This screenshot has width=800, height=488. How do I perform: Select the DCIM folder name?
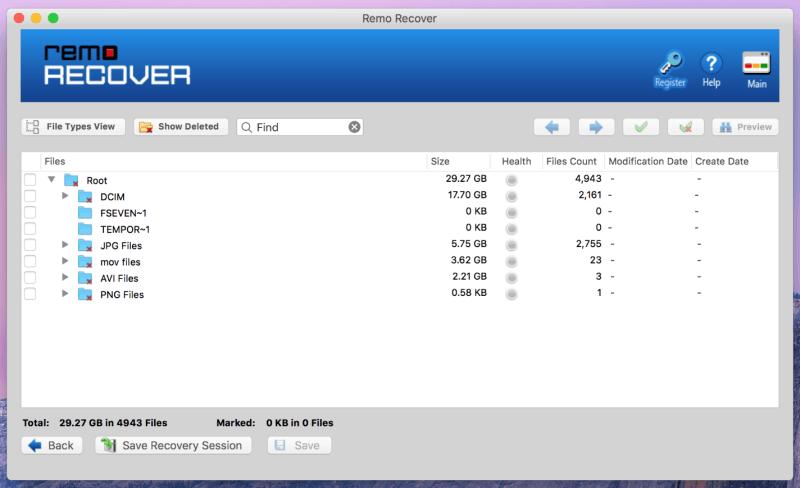pyautogui.click(x=112, y=197)
